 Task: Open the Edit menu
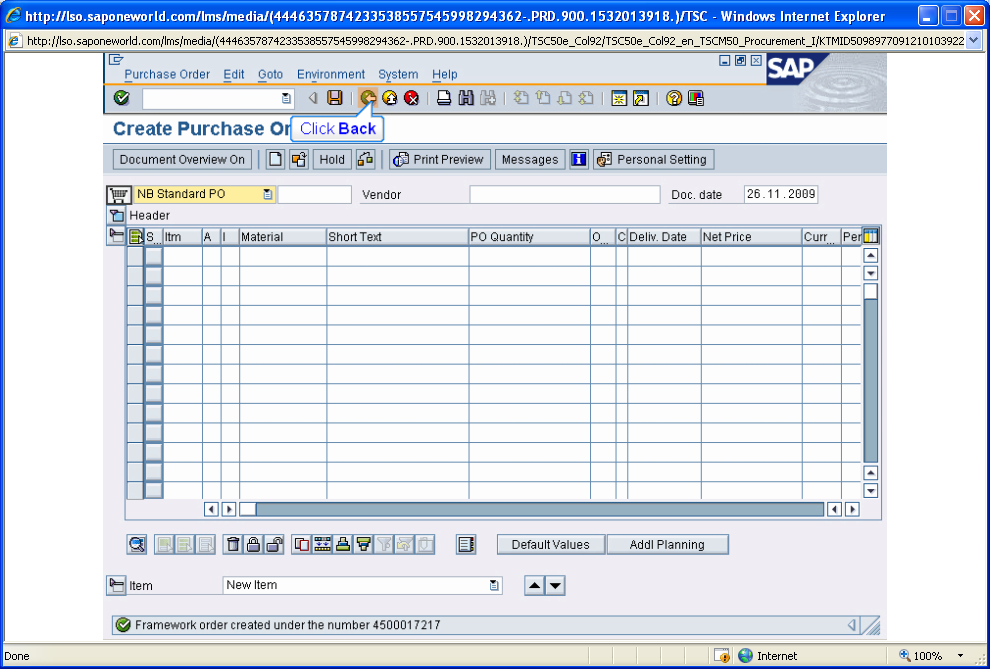(x=234, y=74)
